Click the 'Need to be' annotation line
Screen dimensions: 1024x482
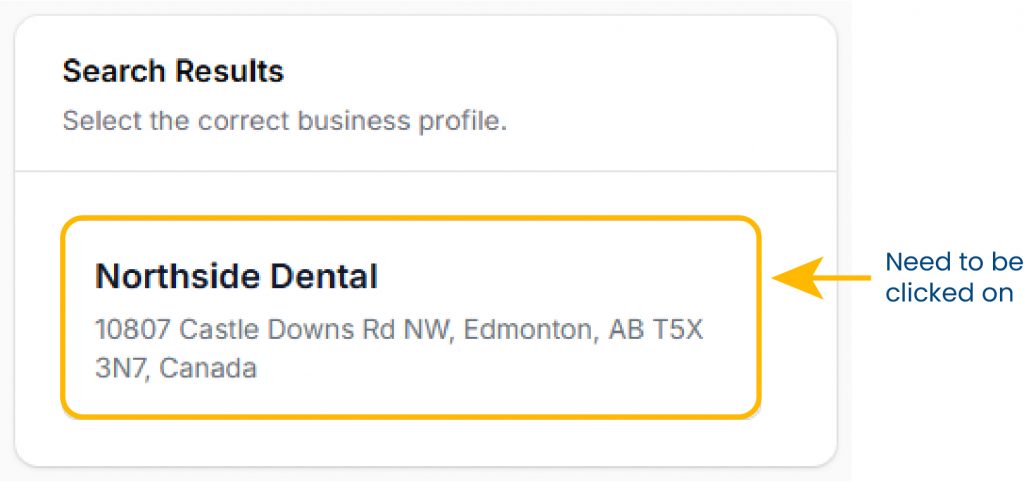[953, 262]
